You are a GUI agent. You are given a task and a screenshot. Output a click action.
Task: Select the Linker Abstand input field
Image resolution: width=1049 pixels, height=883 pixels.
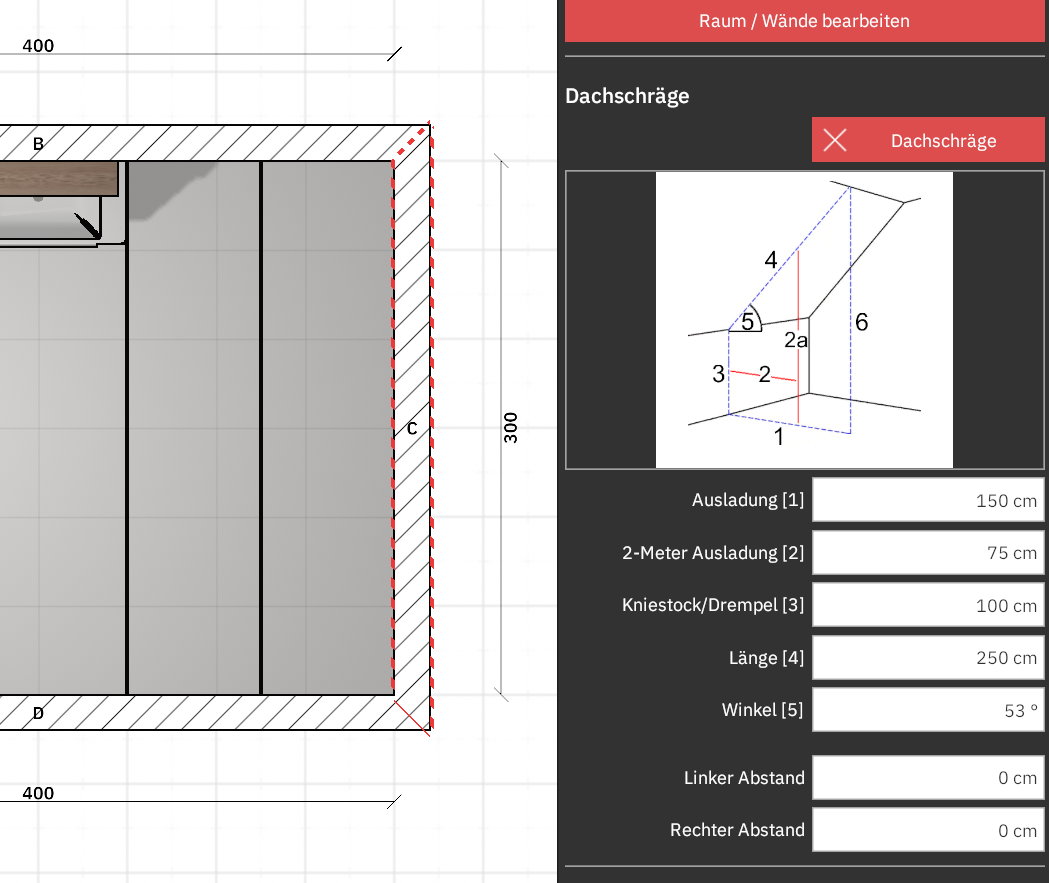(928, 777)
